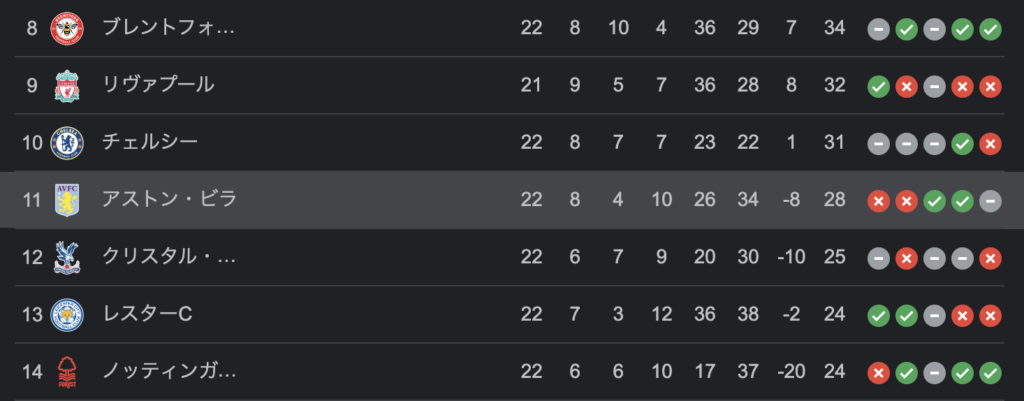
Task: Click the Brentford club crest
Action: coord(67,29)
